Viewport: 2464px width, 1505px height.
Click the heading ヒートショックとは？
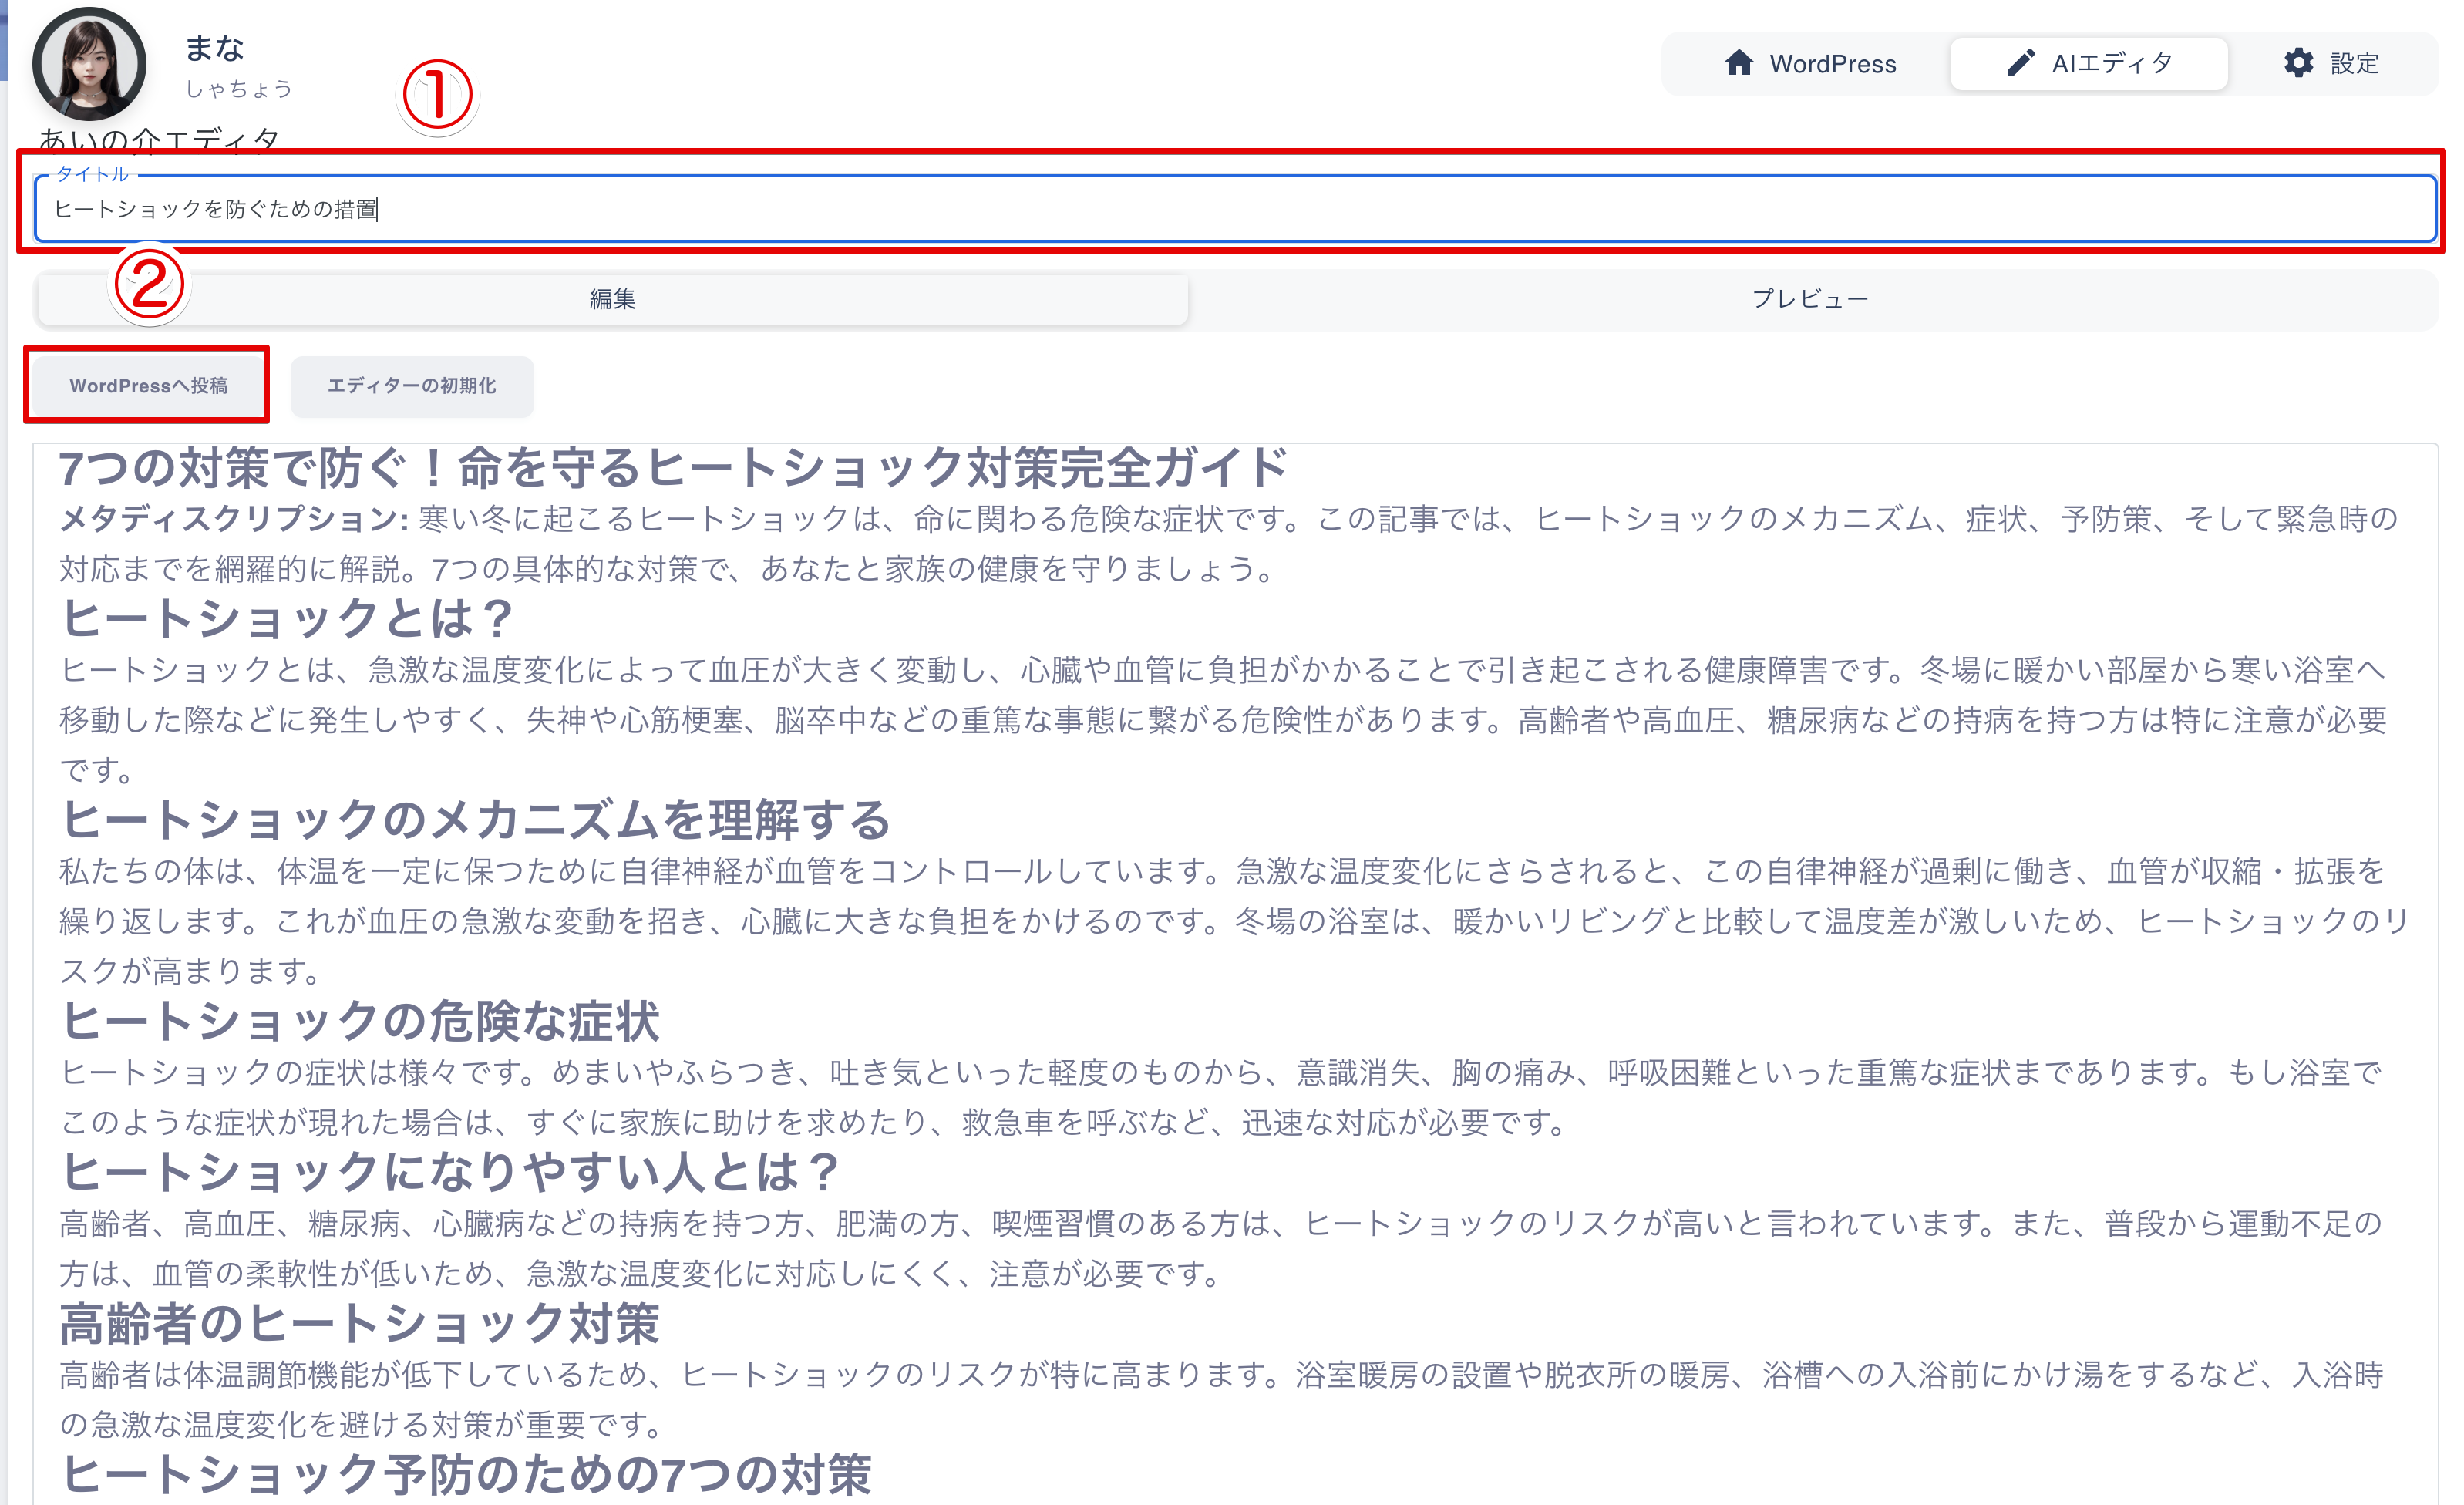[x=287, y=618]
